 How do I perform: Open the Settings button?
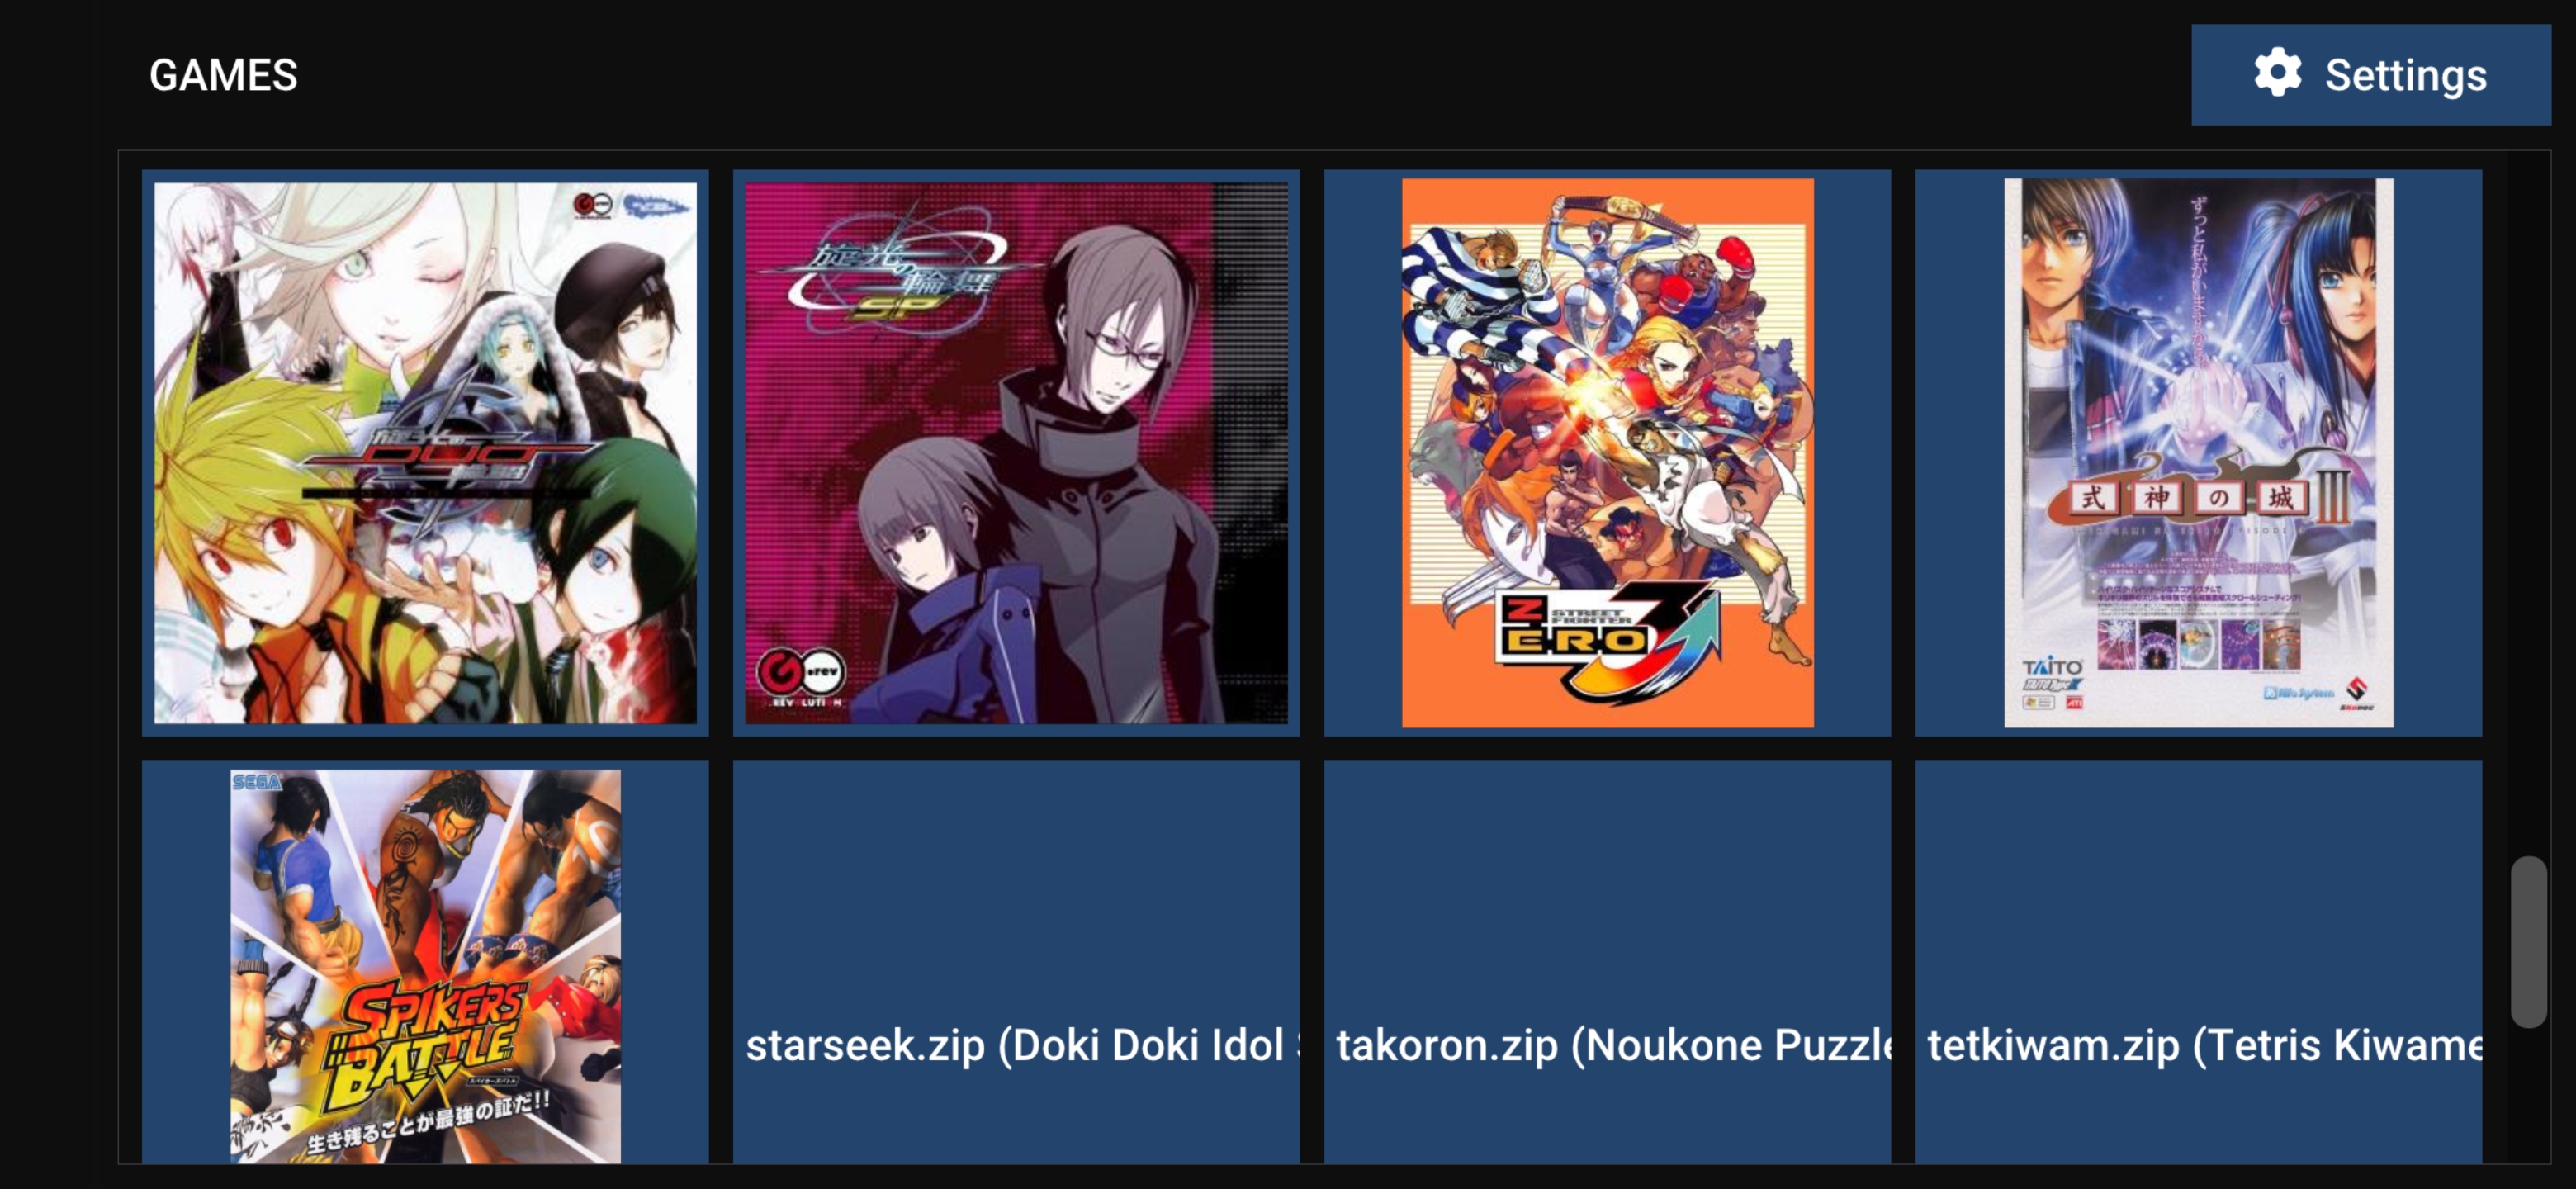(2370, 75)
